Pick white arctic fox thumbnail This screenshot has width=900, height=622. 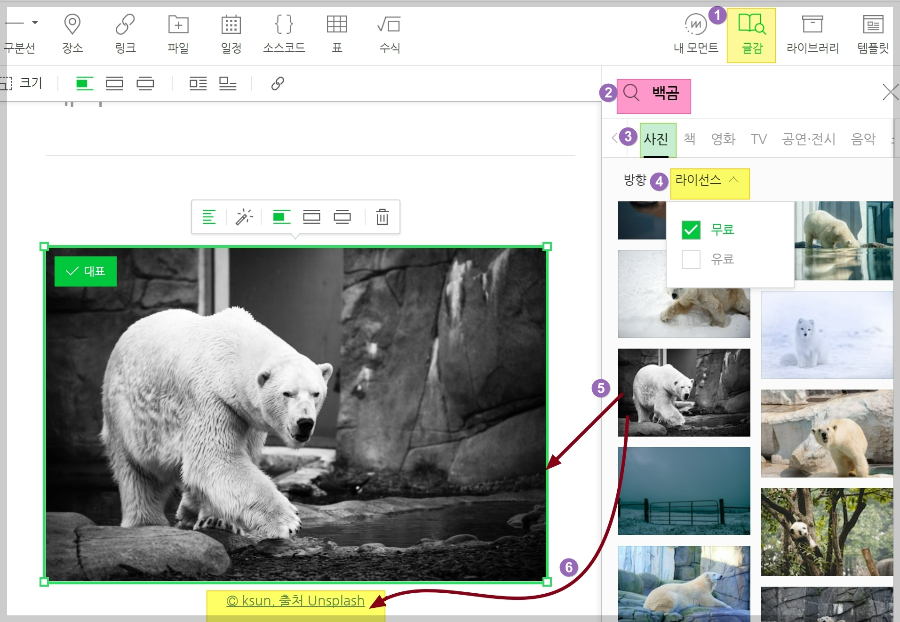827,335
